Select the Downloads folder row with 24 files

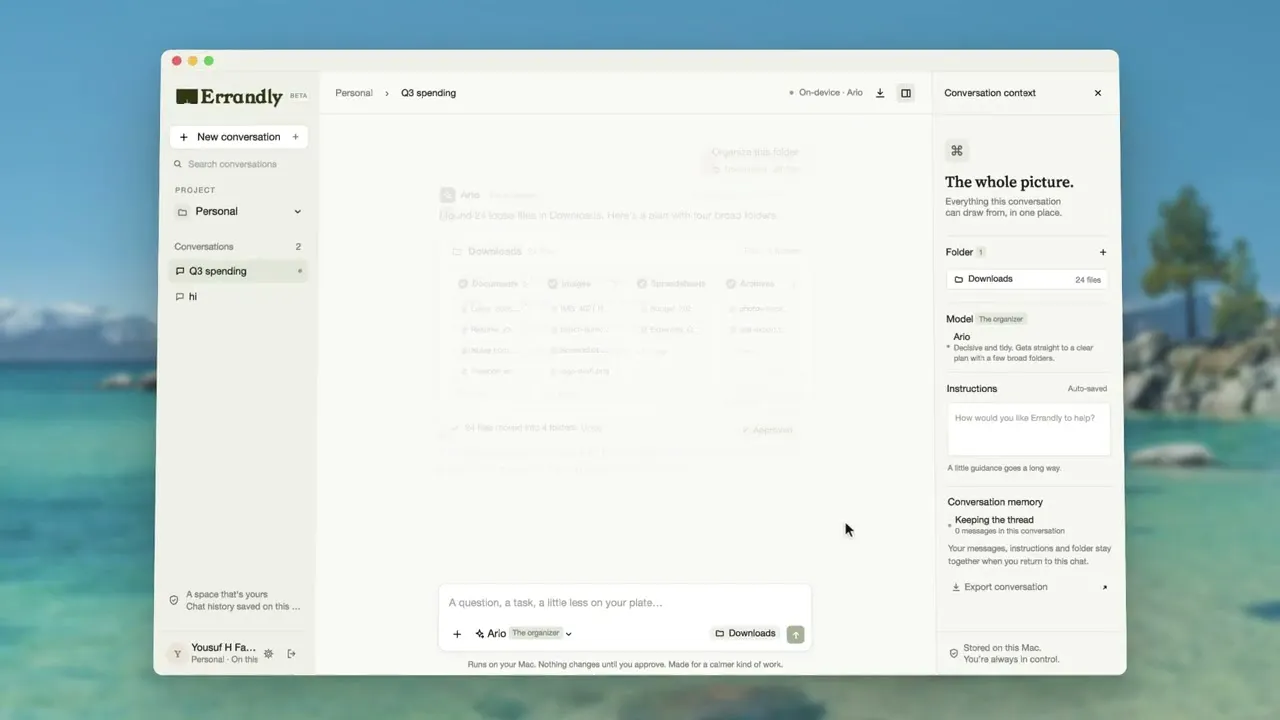(x=1027, y=280)
